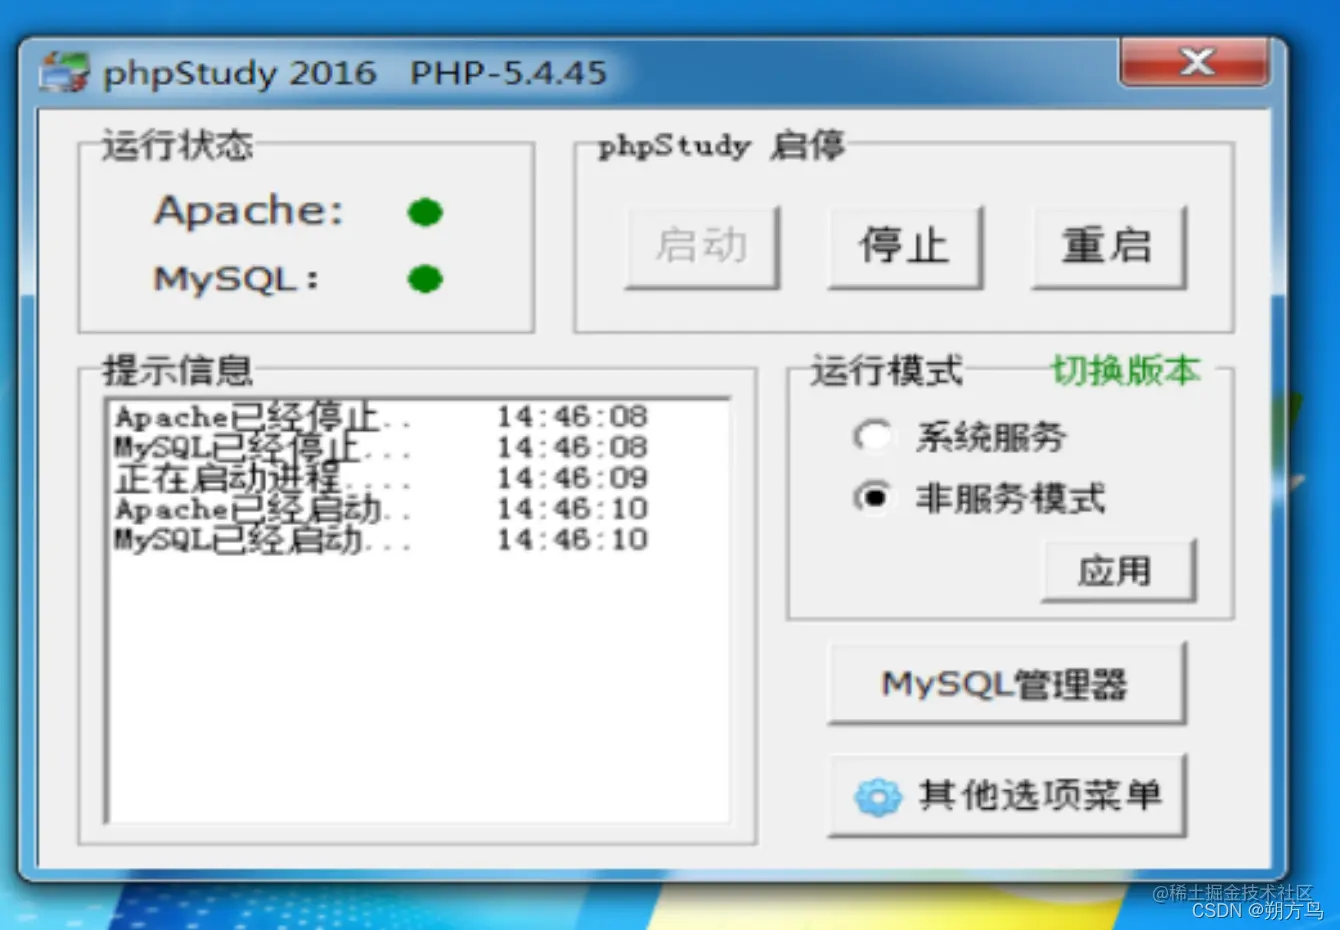Click the MySQL green status indicator
This screenshot has width=1340, height=930.
point(425,279)
